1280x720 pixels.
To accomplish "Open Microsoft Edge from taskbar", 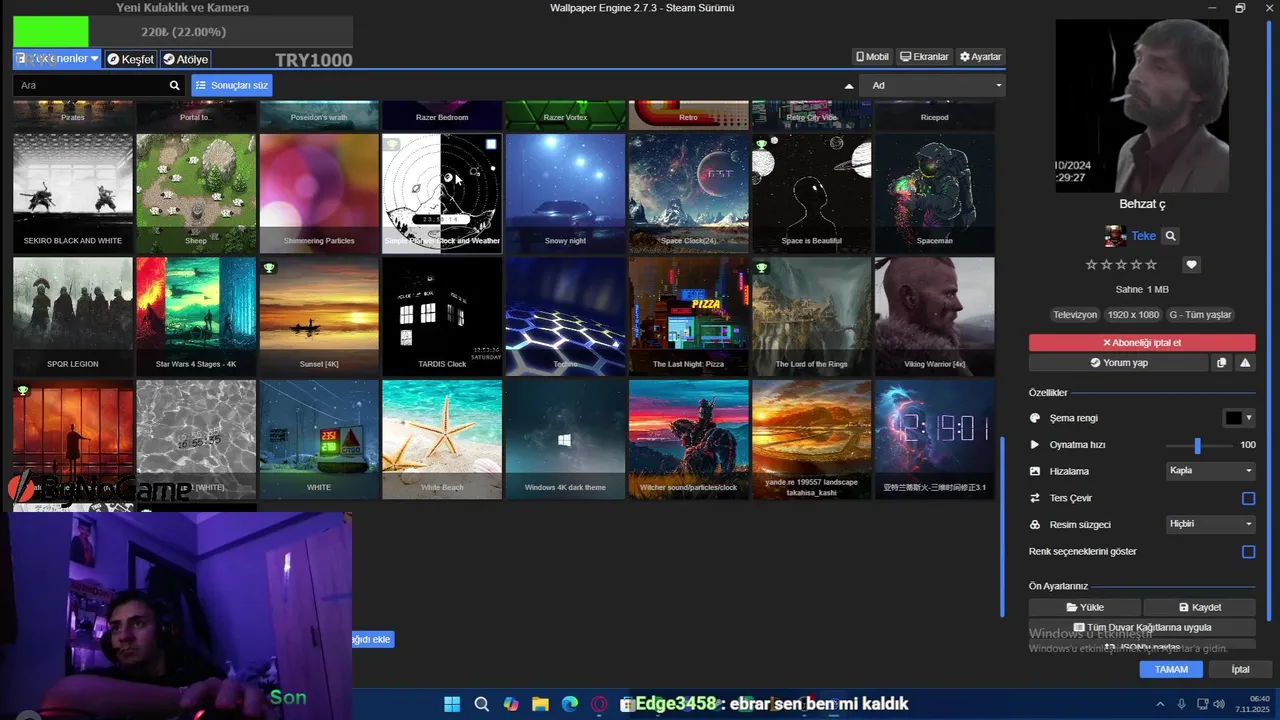I will [570, 704].
